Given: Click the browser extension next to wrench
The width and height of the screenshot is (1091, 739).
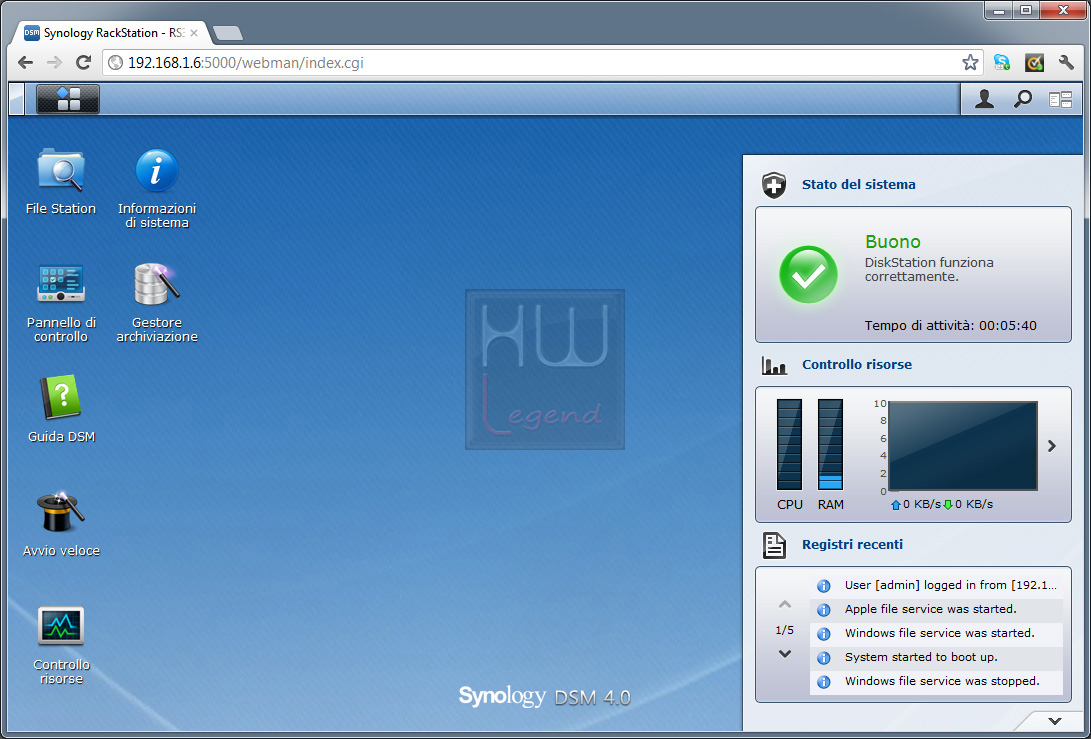Looking at the screenshot, I should click(1034, 63).
